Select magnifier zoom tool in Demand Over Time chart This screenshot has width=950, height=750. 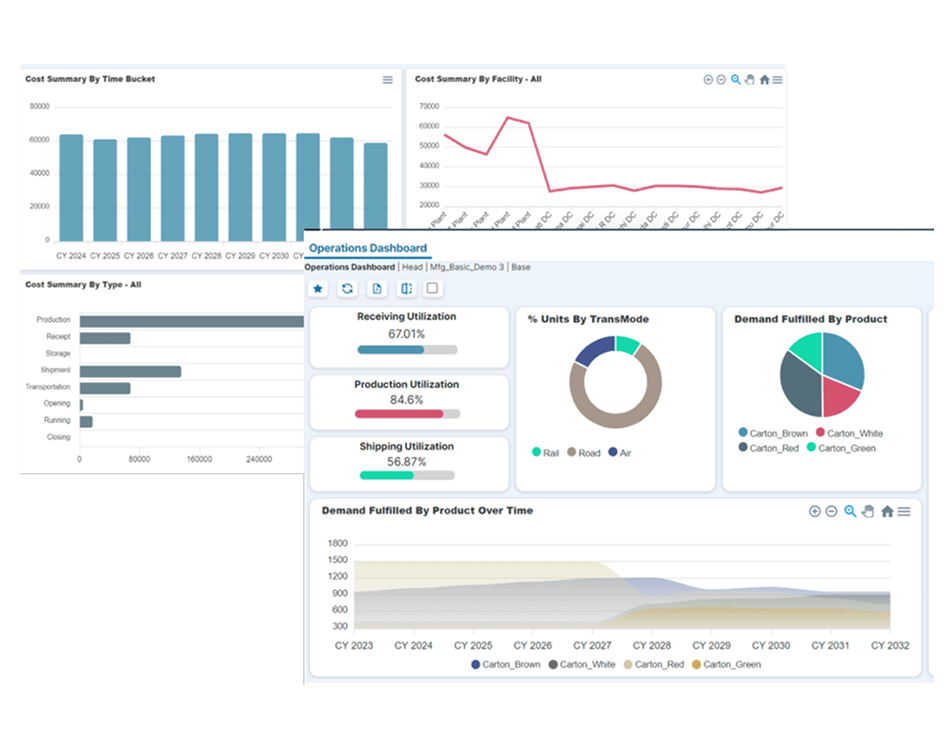pos(850,511)
